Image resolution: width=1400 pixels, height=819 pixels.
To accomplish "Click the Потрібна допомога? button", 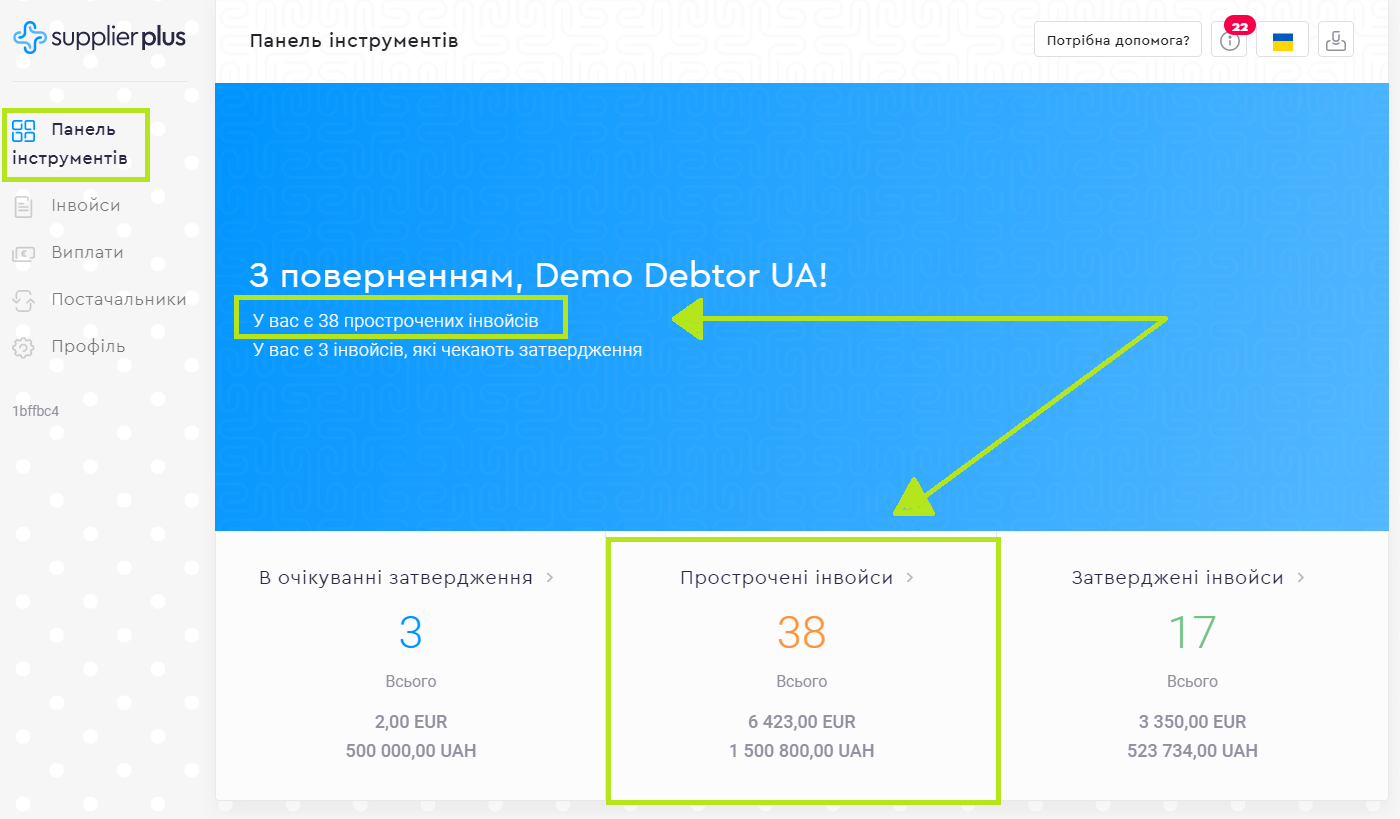I will click(x=1117, y=41).
